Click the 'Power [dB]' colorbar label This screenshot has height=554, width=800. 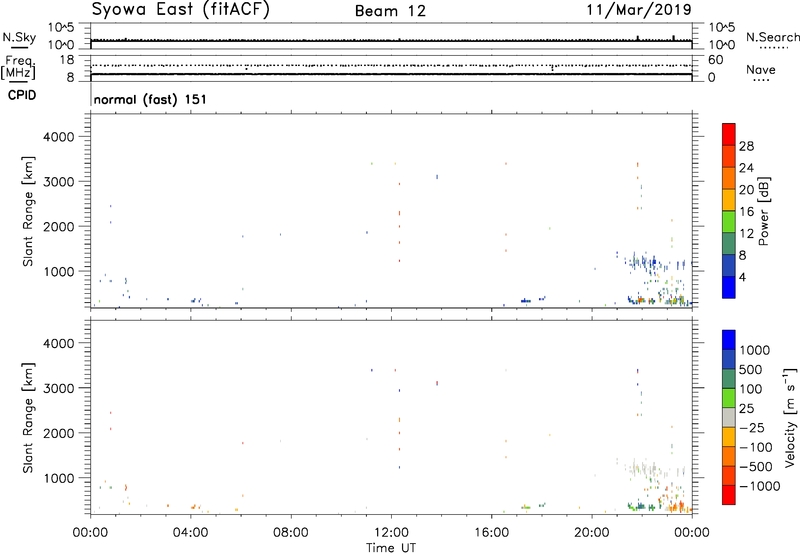coord(763,211)
